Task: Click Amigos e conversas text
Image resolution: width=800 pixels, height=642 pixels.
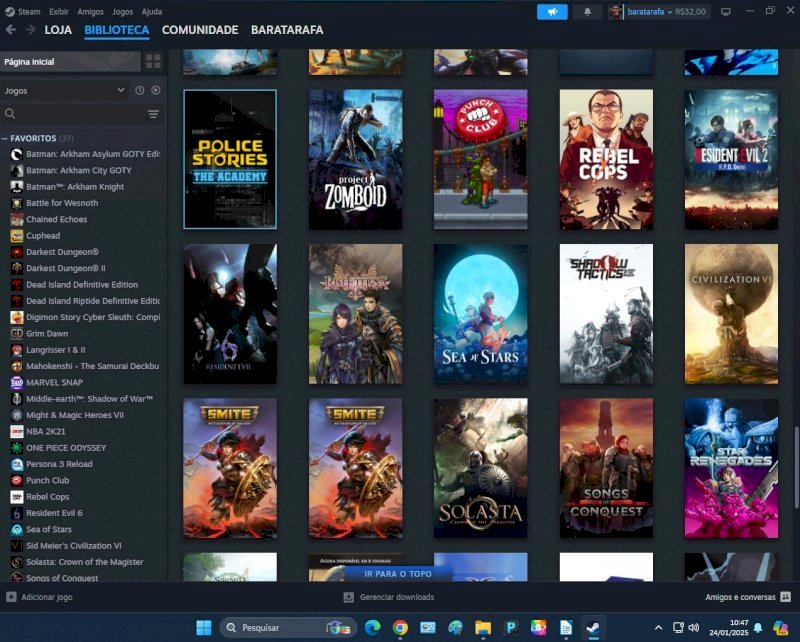Action: 740,597
